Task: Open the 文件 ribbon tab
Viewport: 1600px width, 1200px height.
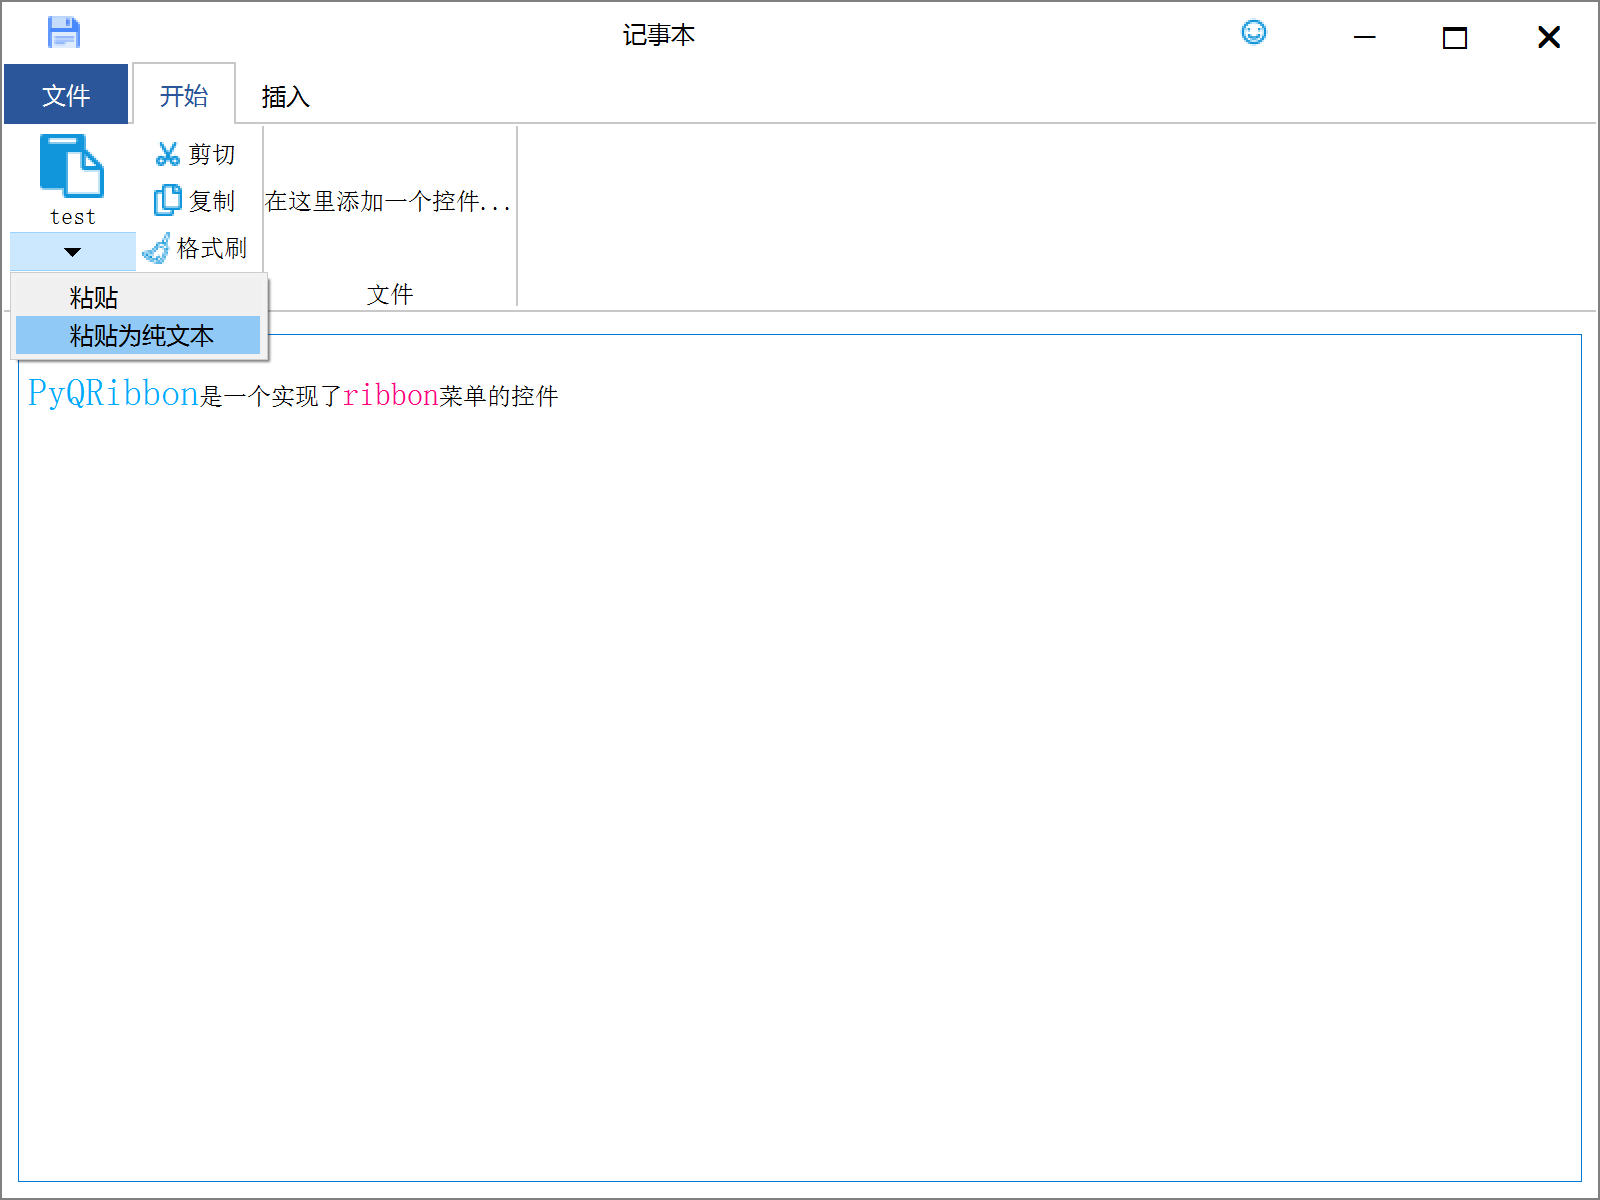Action: [x=66, y=94]
